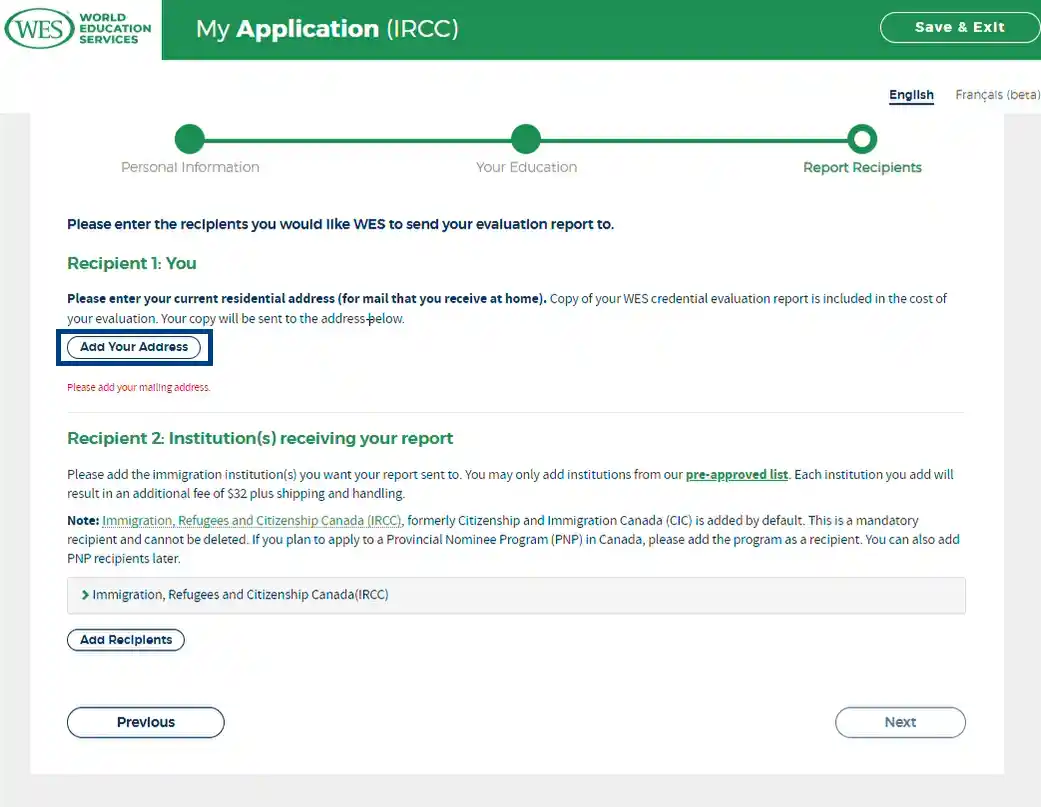Click the Personal Information step label
The image size is (1041, 807).
click(190, 167)
